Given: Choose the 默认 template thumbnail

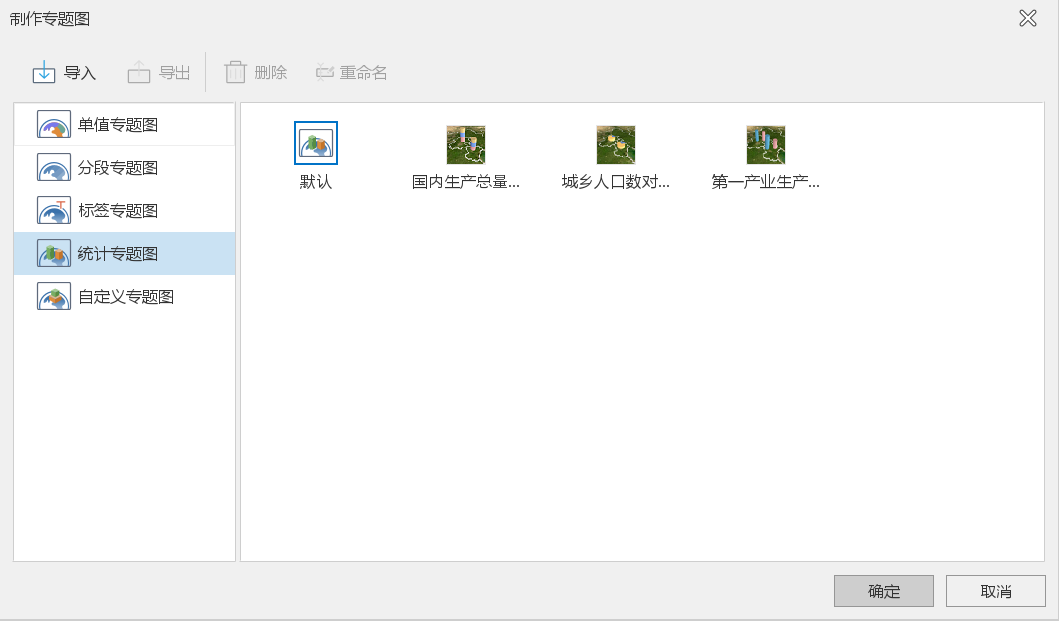Looking at the screenshot, I should click(316, 143).
